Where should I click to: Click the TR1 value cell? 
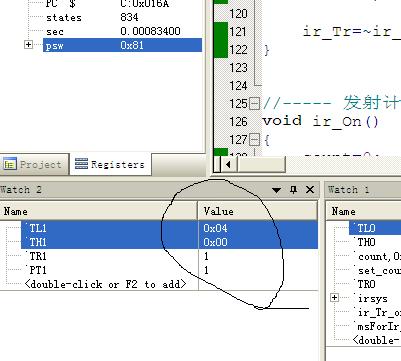[258, 256]
